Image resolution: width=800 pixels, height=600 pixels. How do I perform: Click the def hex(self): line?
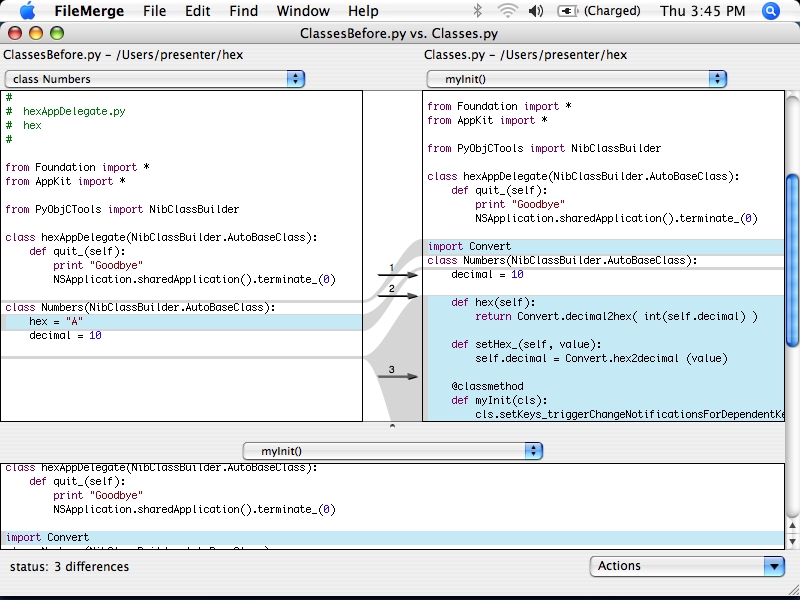point(493,303)
